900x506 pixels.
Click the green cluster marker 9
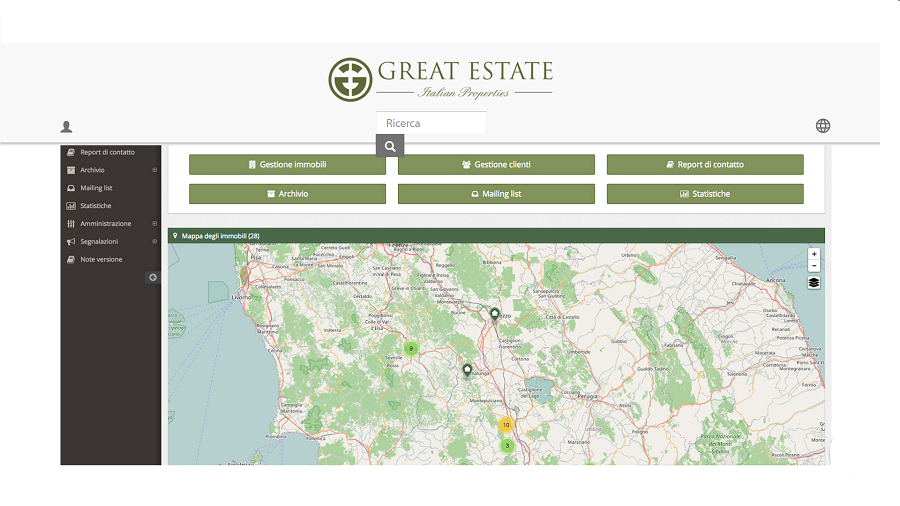click(411, 348)
